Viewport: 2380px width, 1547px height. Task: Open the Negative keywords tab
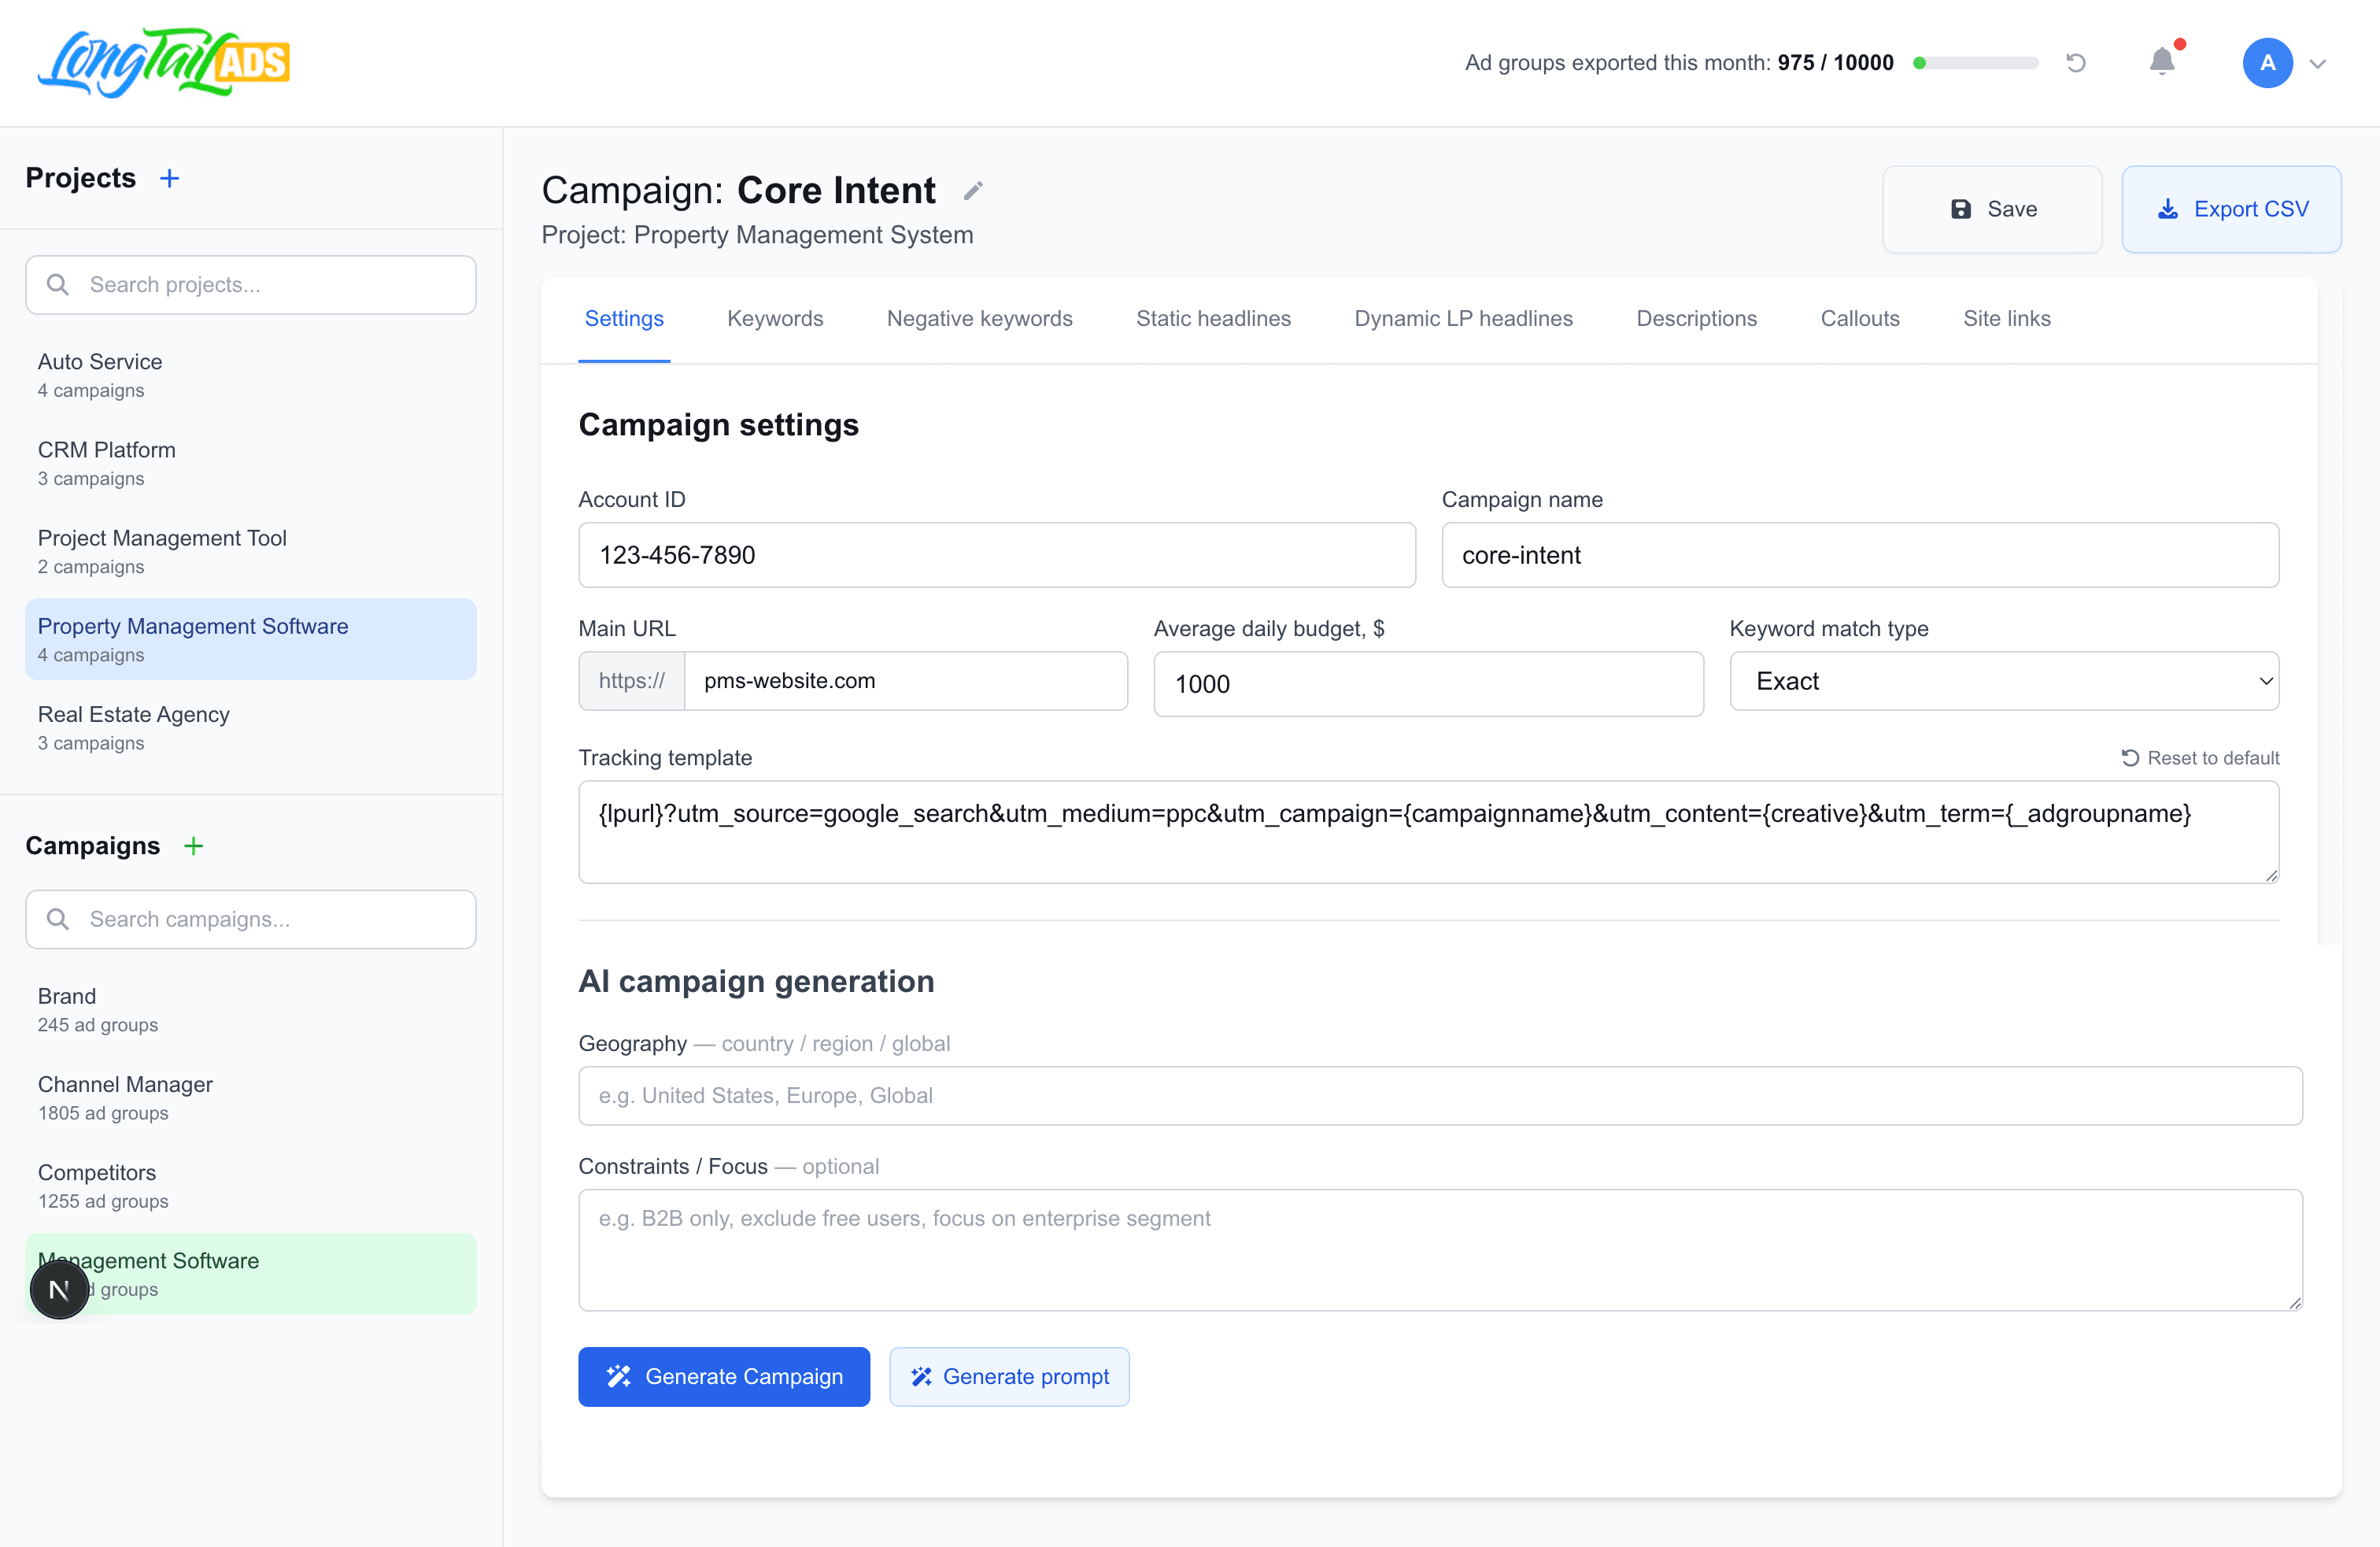click(x=979, y=319)
